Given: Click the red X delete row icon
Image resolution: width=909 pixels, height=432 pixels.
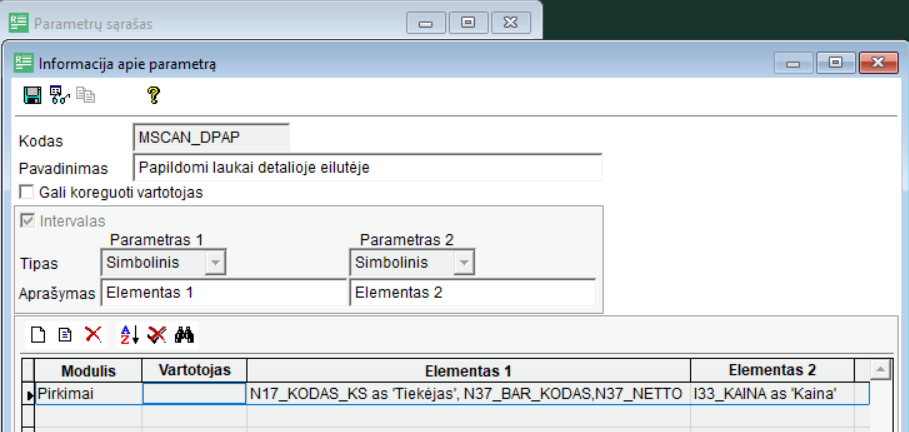Looking at the screenshot, I should pyautogui.click(x=92, y=335).
